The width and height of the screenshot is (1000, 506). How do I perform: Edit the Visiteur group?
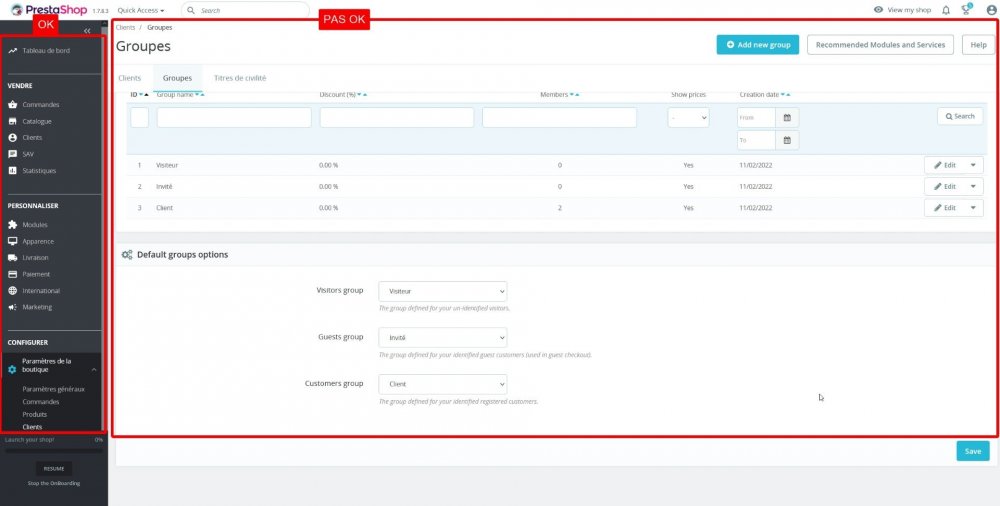click(945, 165)
